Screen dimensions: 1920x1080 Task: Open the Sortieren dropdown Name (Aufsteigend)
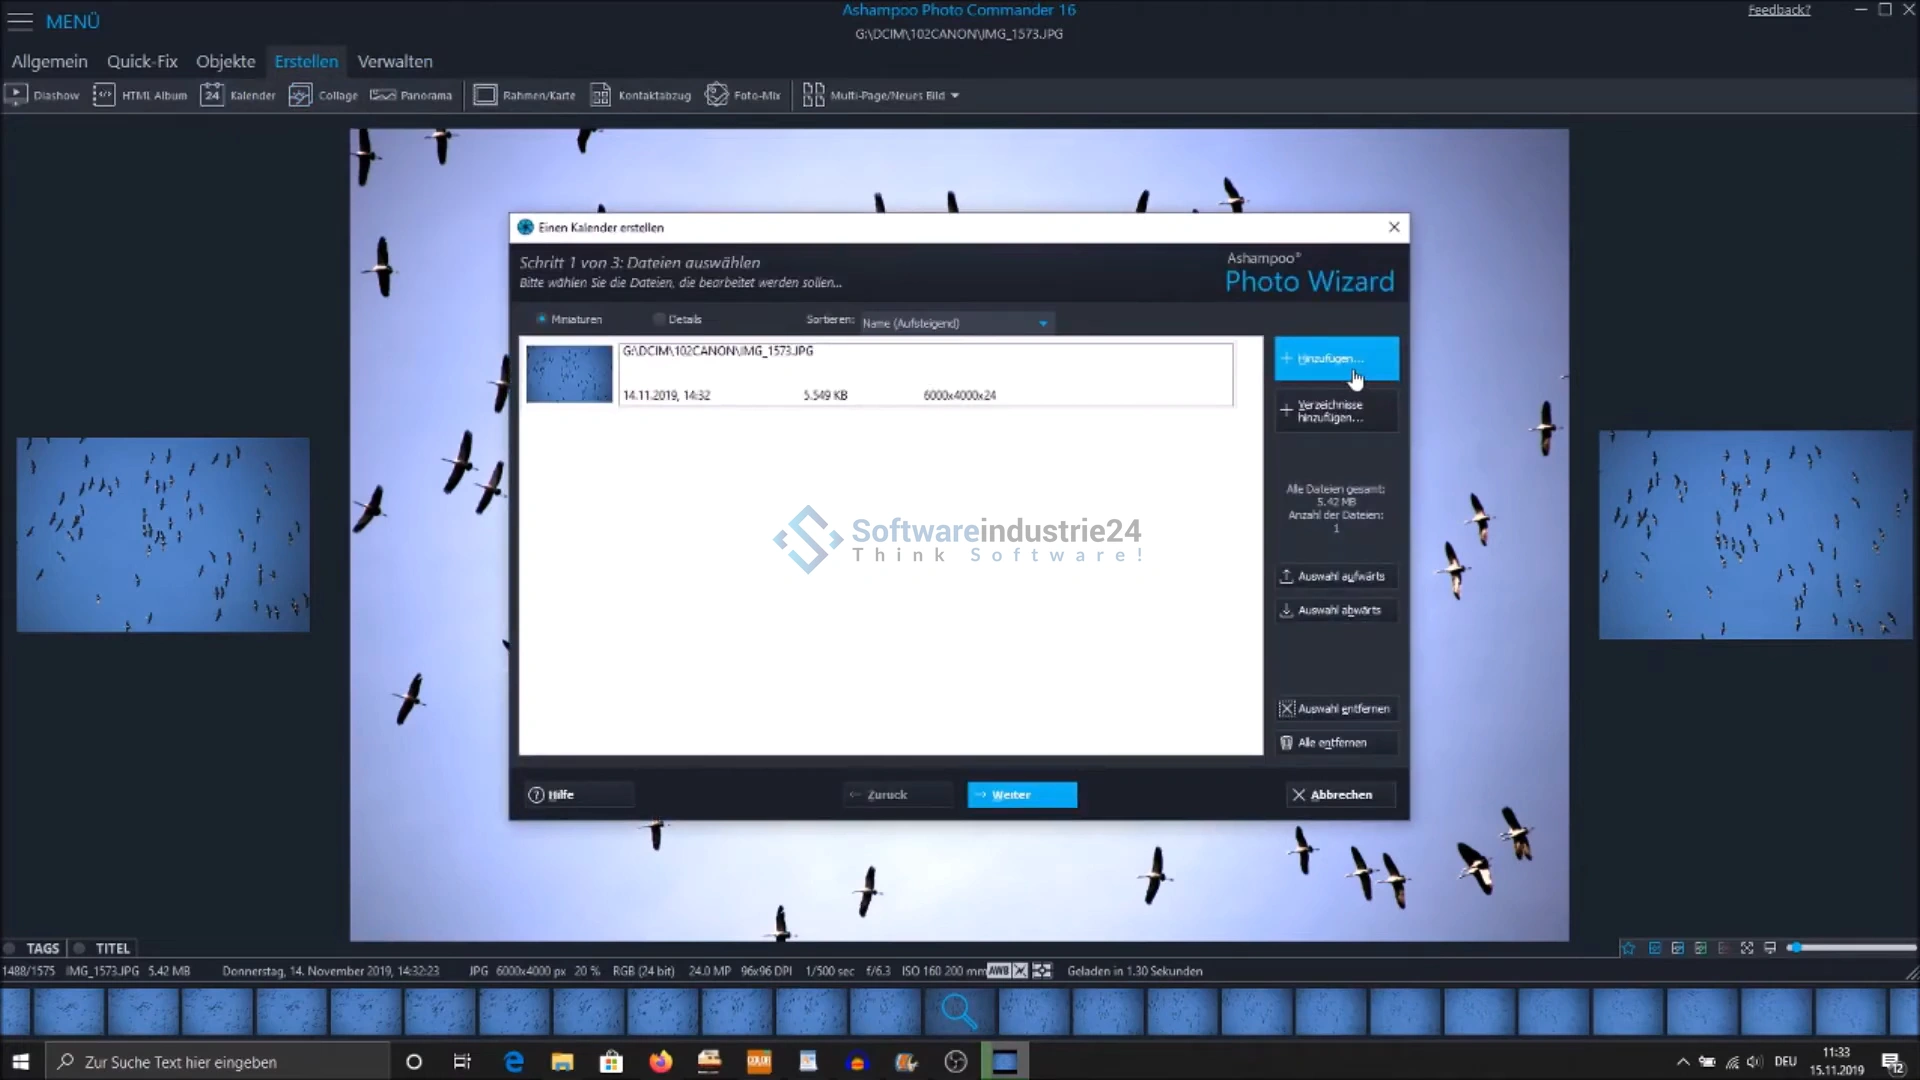tap(955, 323)
